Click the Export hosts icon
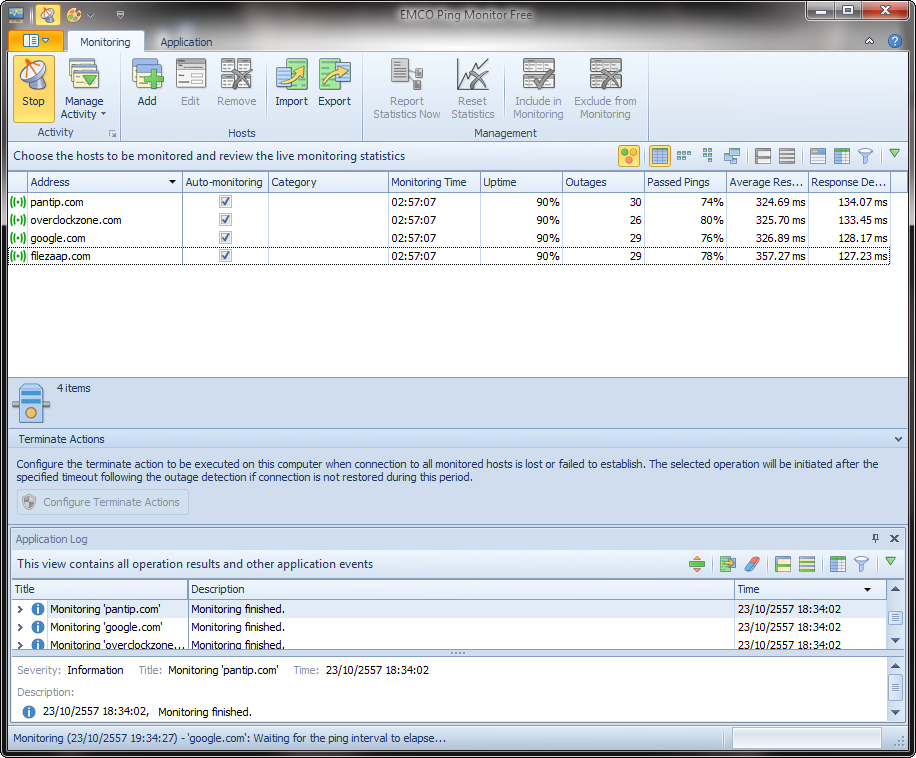The image size is (916, 758). coord(335,76)
